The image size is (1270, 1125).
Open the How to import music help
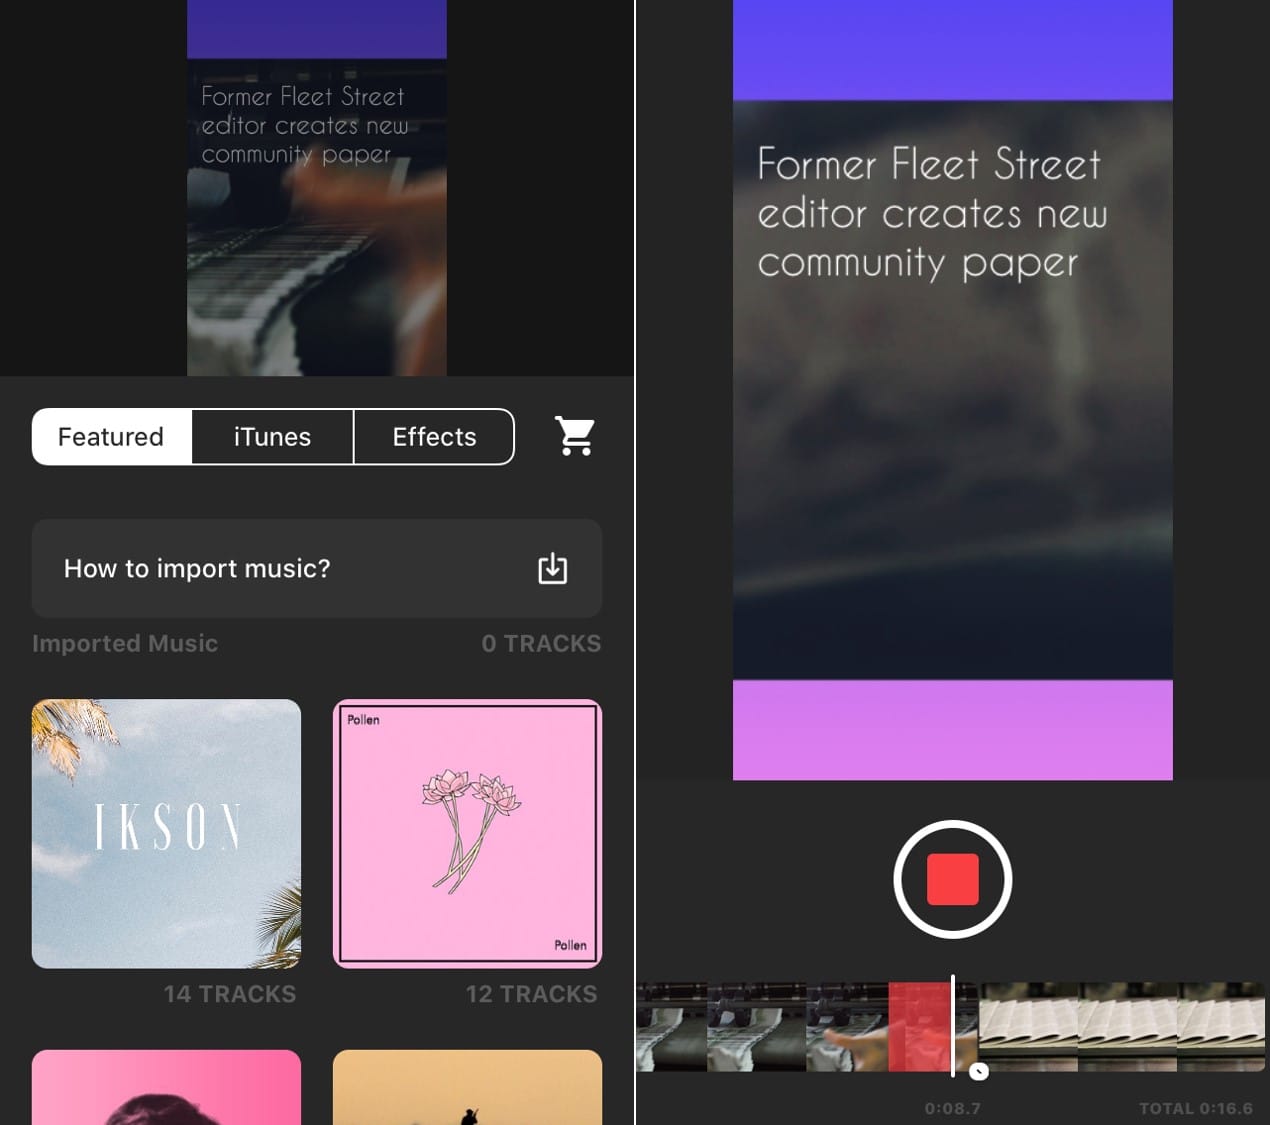click(x=317, y=568)
